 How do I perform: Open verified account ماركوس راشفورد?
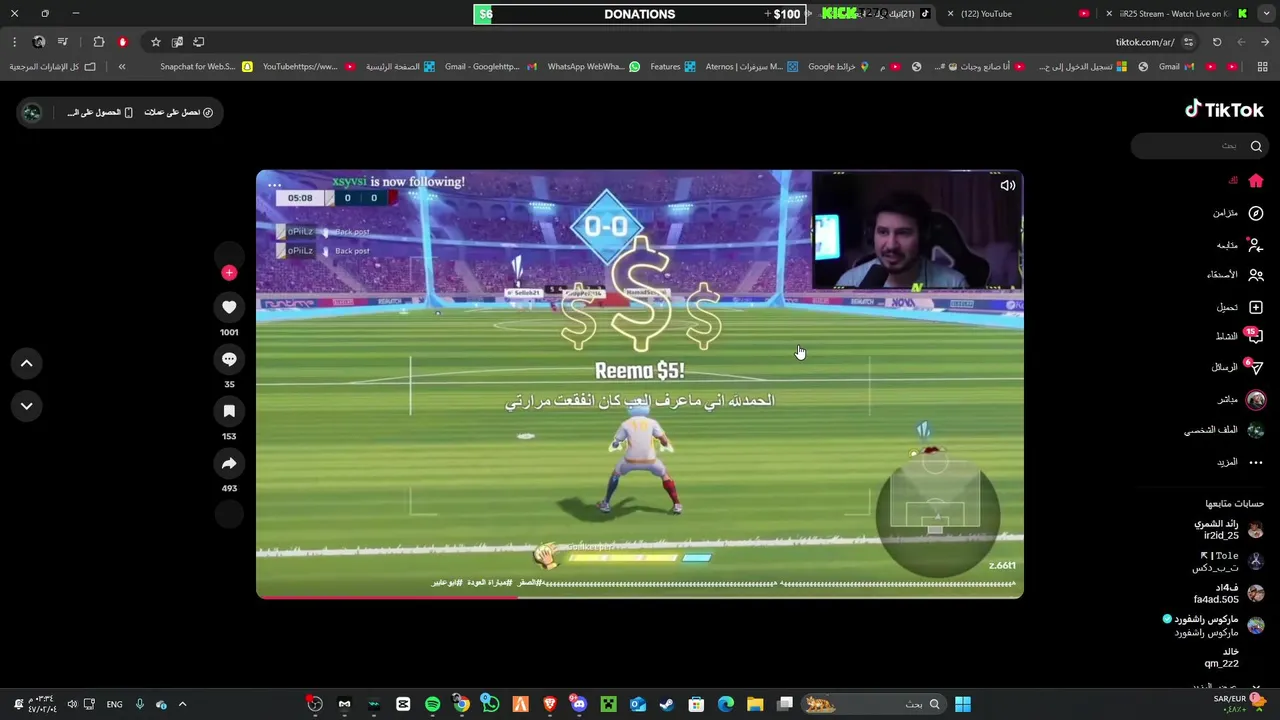[1215, 625]
